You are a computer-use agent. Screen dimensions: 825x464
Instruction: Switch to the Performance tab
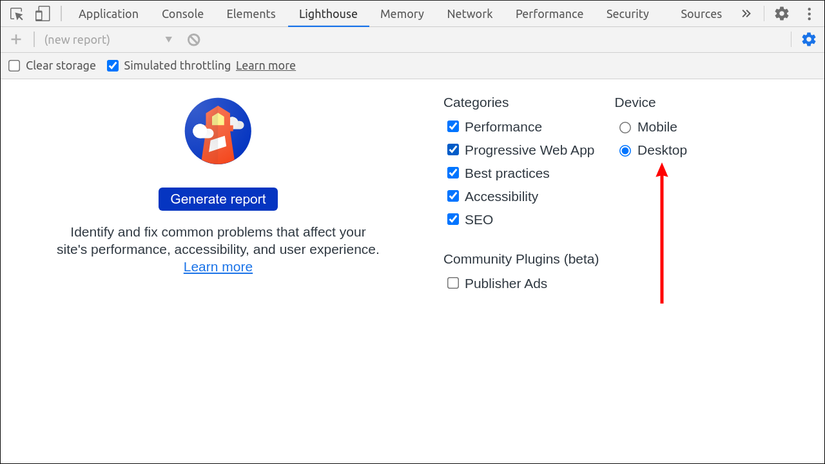pos(549,14)
